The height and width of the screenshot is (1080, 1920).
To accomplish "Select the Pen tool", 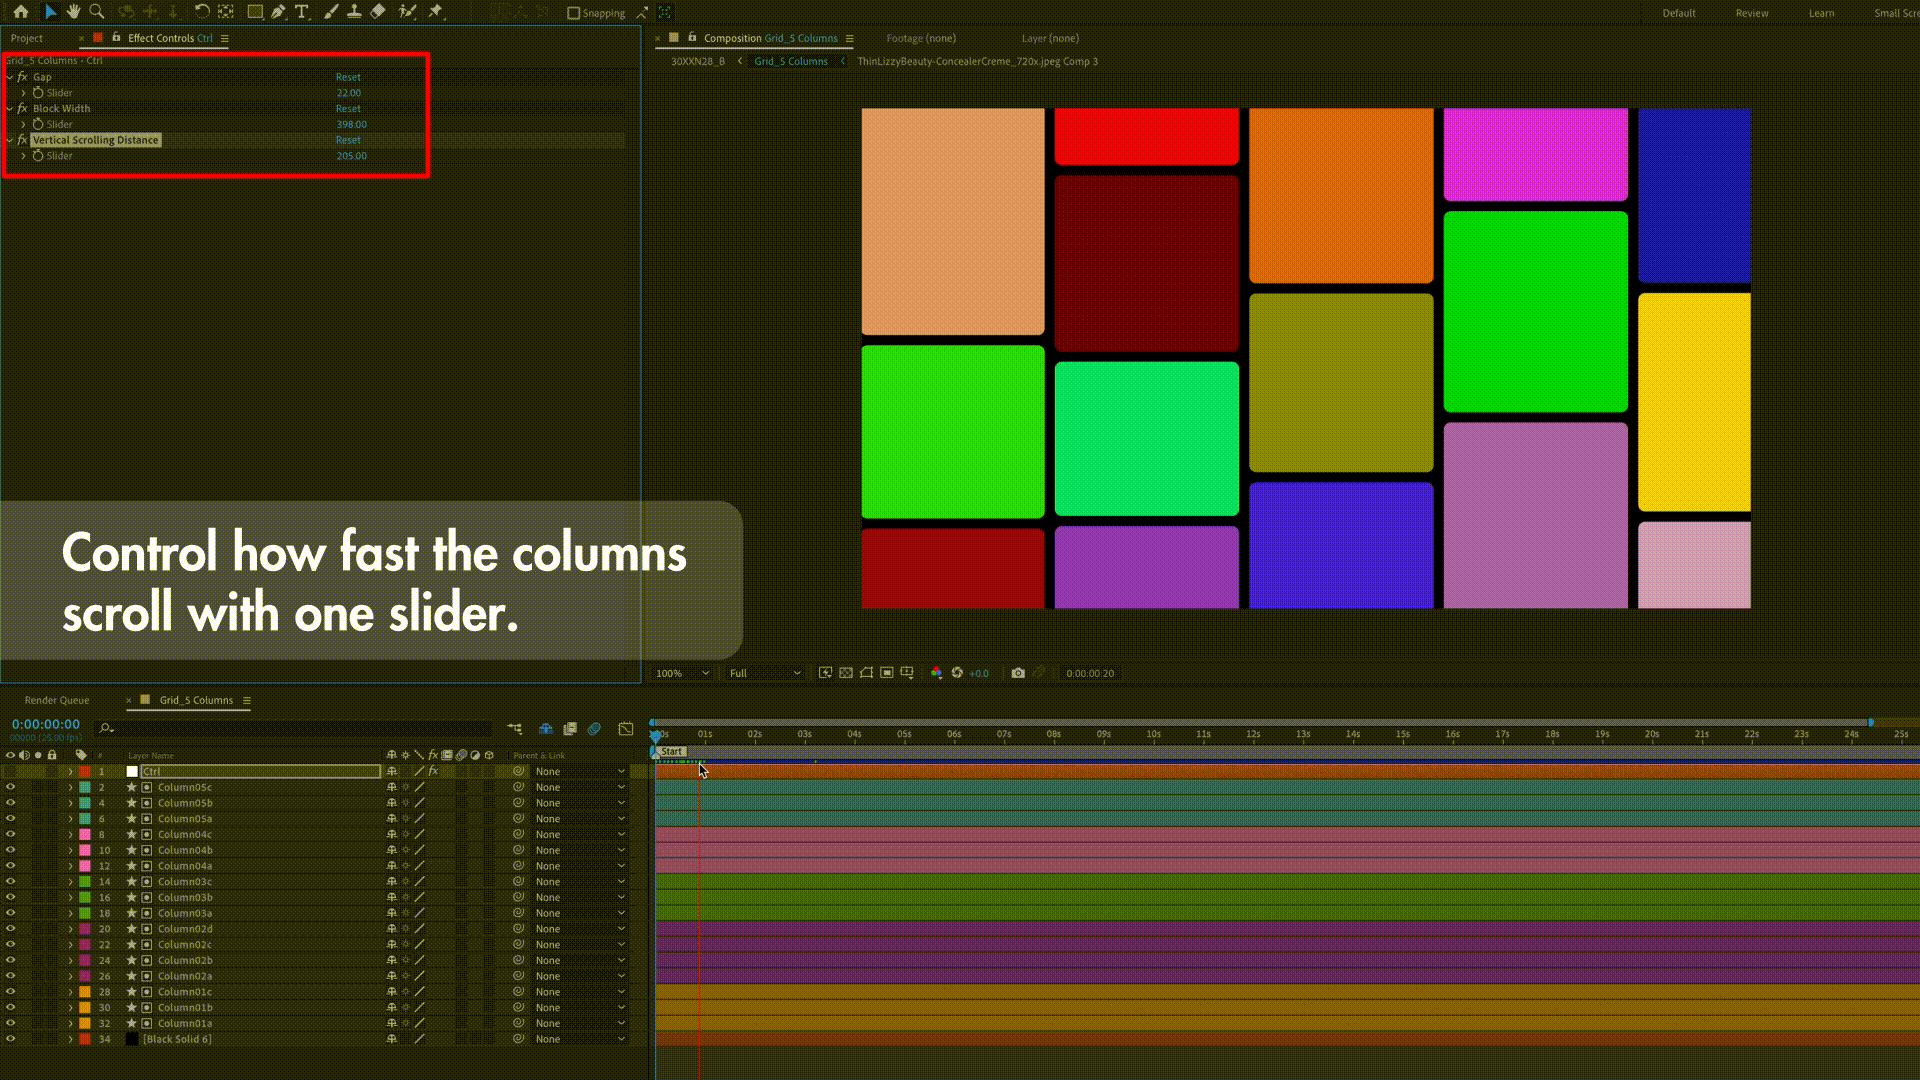I will [278, 12].
